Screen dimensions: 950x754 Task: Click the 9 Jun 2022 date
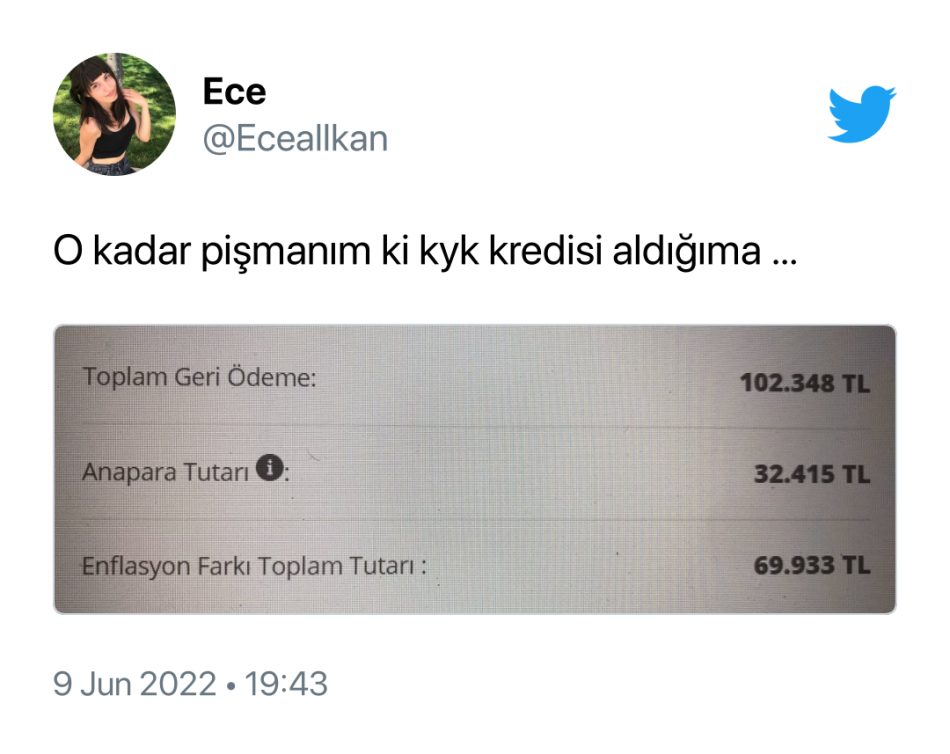point(135,684)
